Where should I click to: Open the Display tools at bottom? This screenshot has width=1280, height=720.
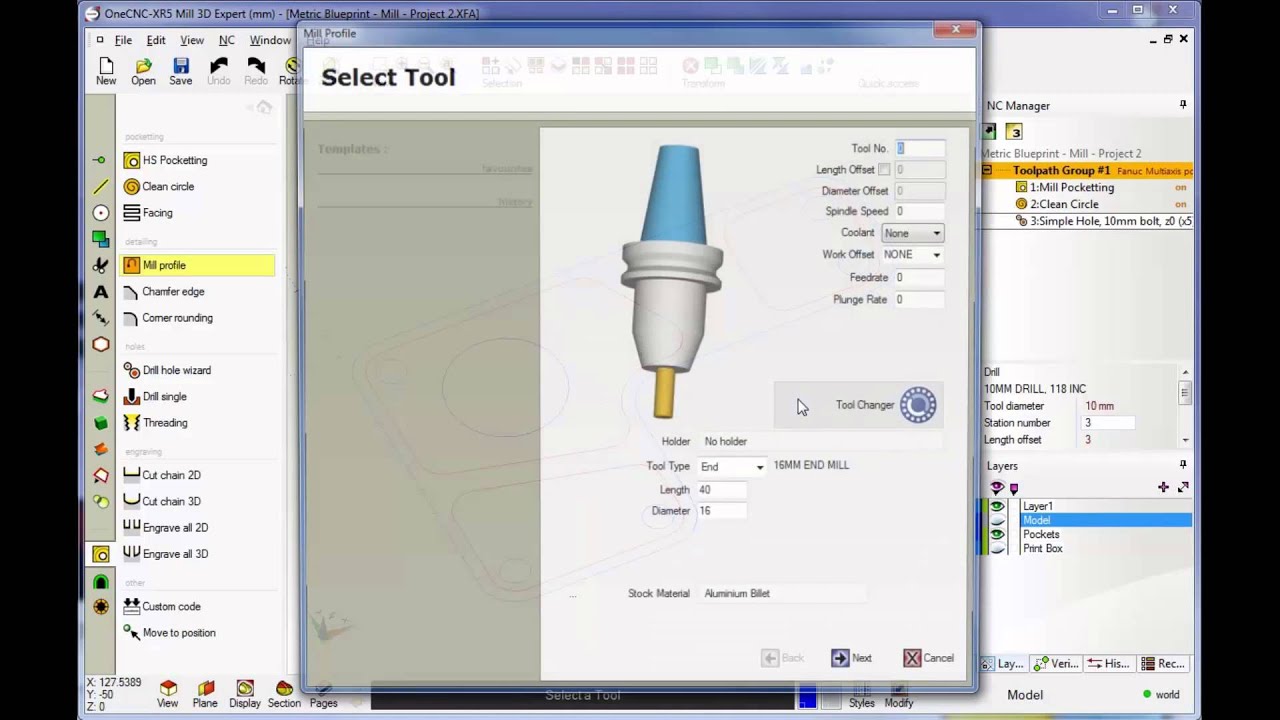tap(244, 694)
